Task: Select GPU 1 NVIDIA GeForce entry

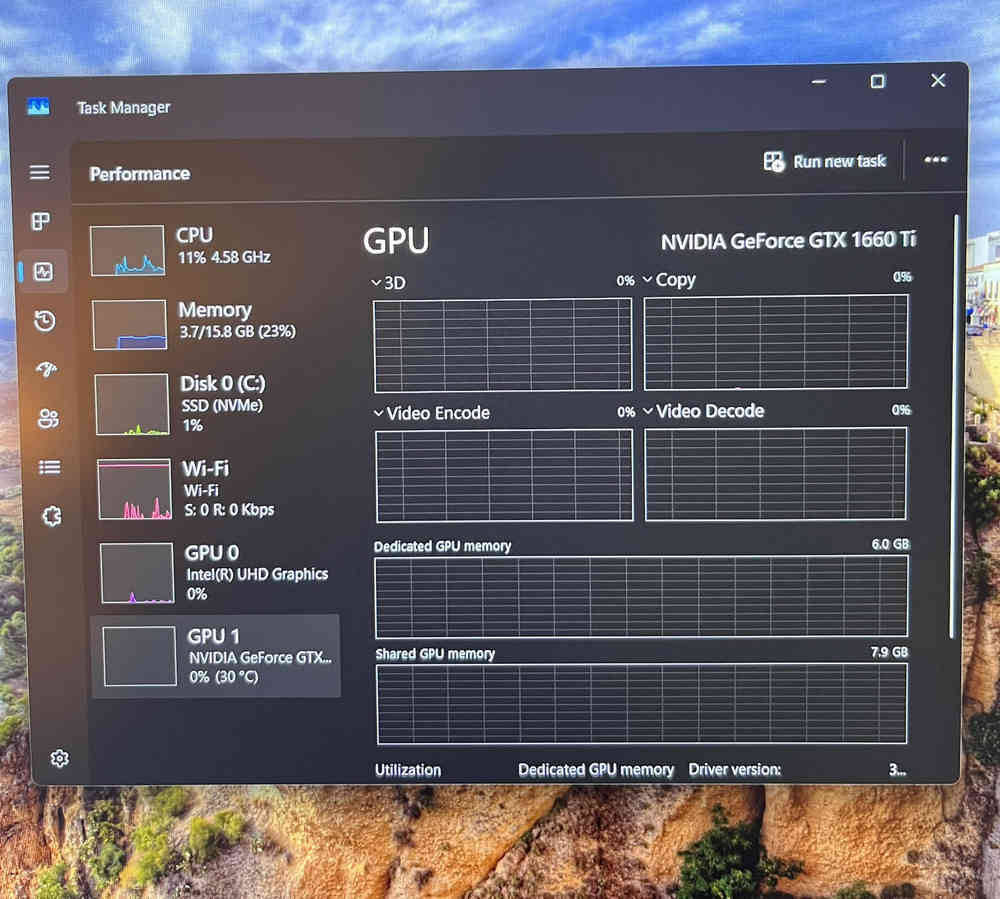Action: [x=216, y=656]
